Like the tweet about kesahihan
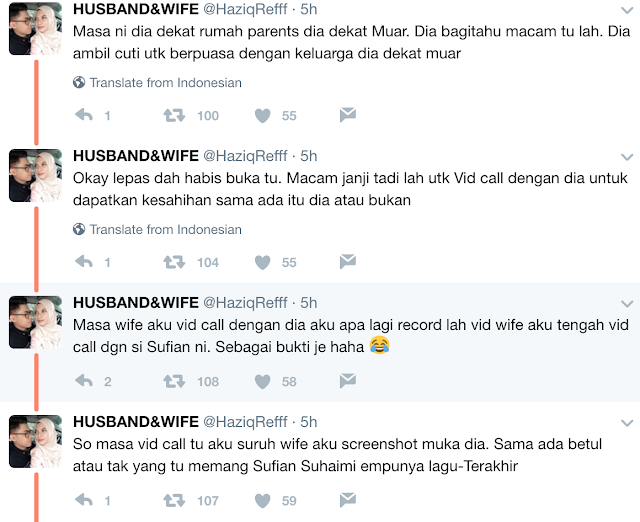This screenshot has width=640, height=522. coord(262,262)
